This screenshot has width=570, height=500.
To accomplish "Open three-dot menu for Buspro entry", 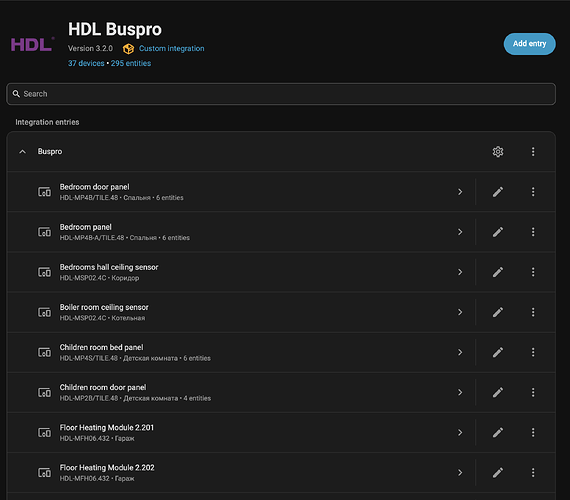I will click(533, 152).
